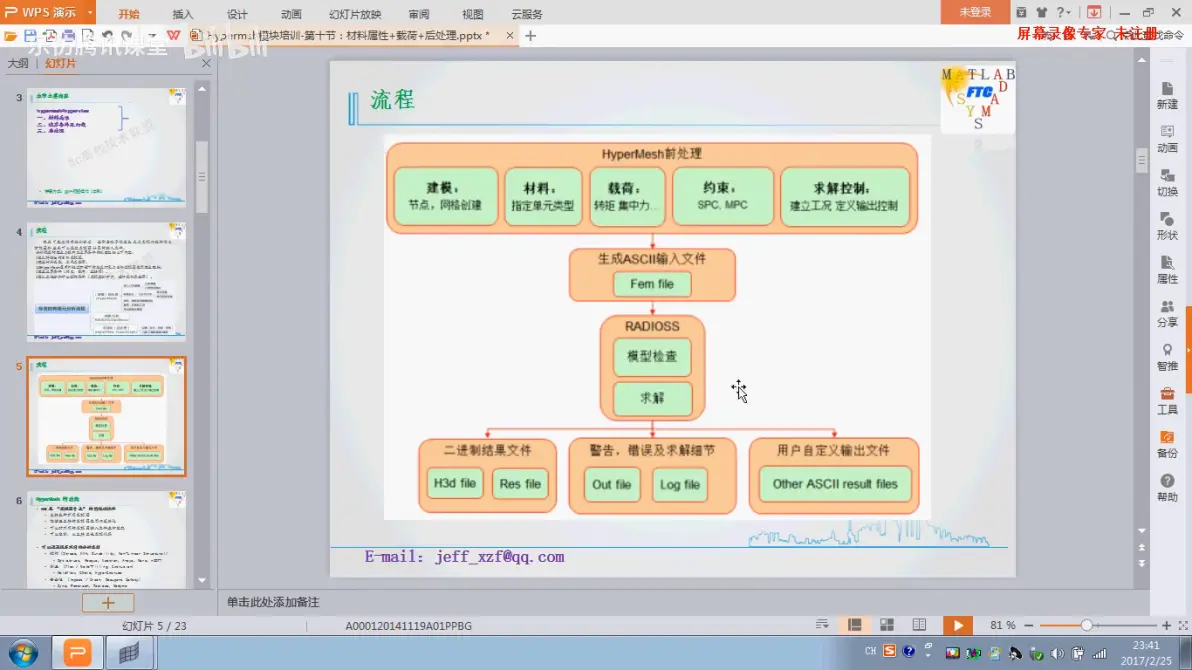Open the 设计 ribbon tab
The image size is (1192, 670).
237,14
